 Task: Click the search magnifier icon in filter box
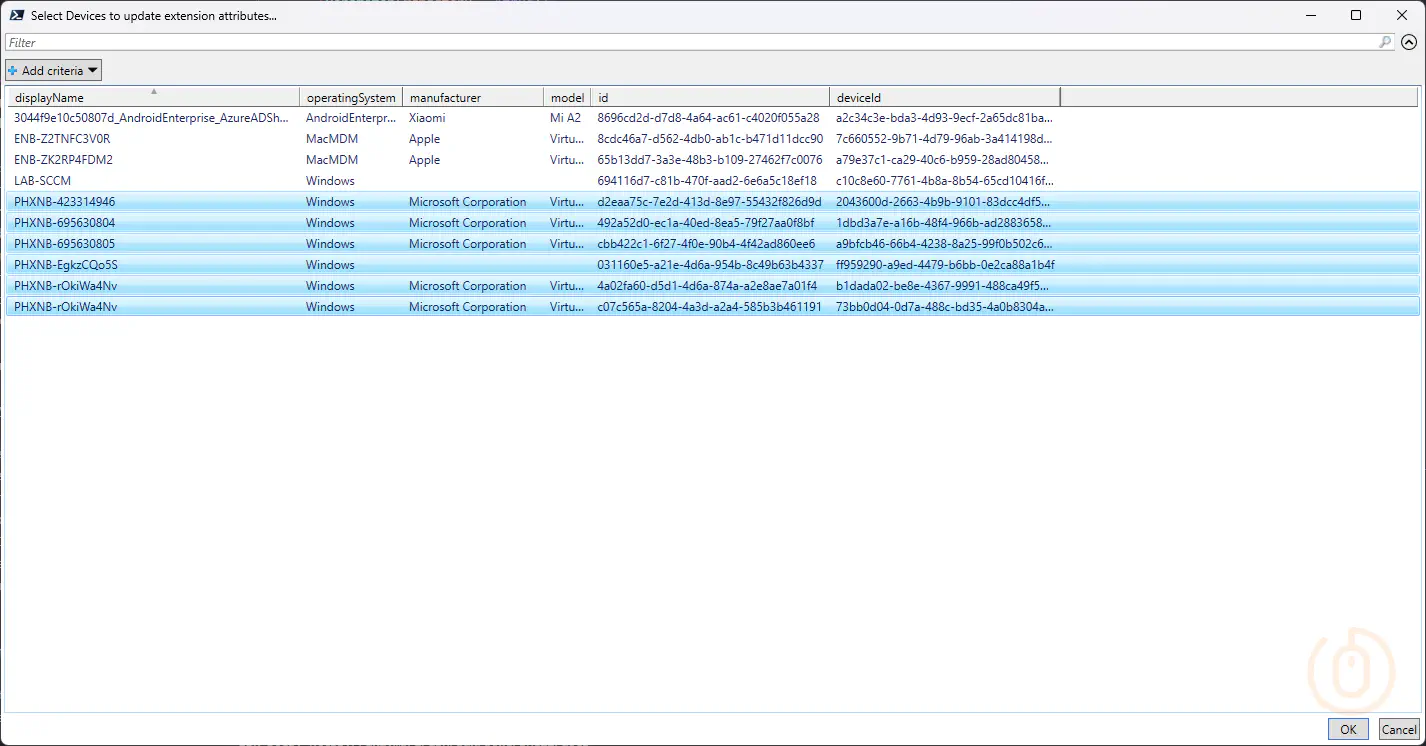tap(1385, 42)
